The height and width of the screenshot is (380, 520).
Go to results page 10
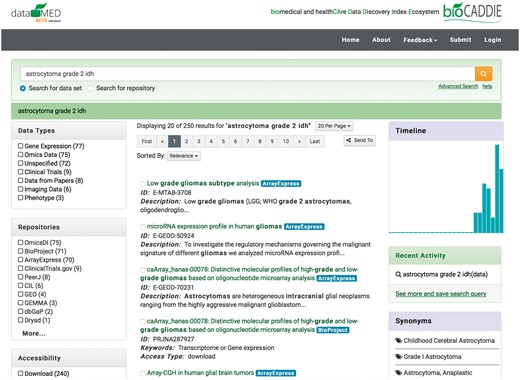[286, 141]
